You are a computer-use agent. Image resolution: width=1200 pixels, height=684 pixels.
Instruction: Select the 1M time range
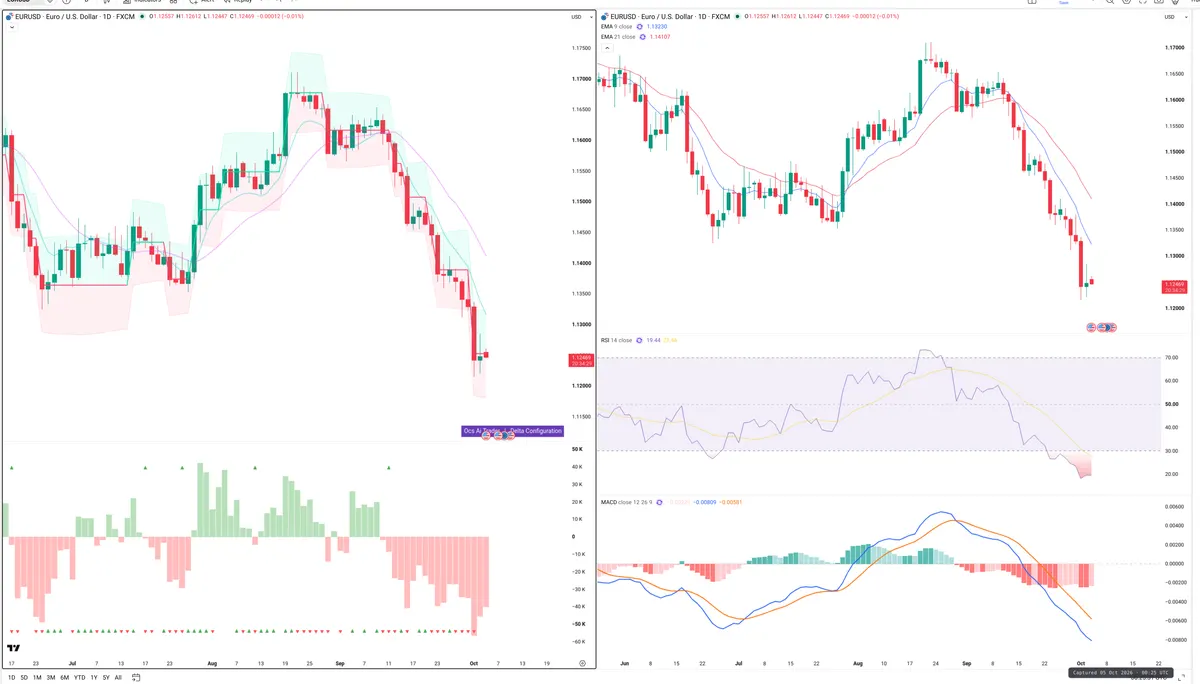tap(37, 677)
